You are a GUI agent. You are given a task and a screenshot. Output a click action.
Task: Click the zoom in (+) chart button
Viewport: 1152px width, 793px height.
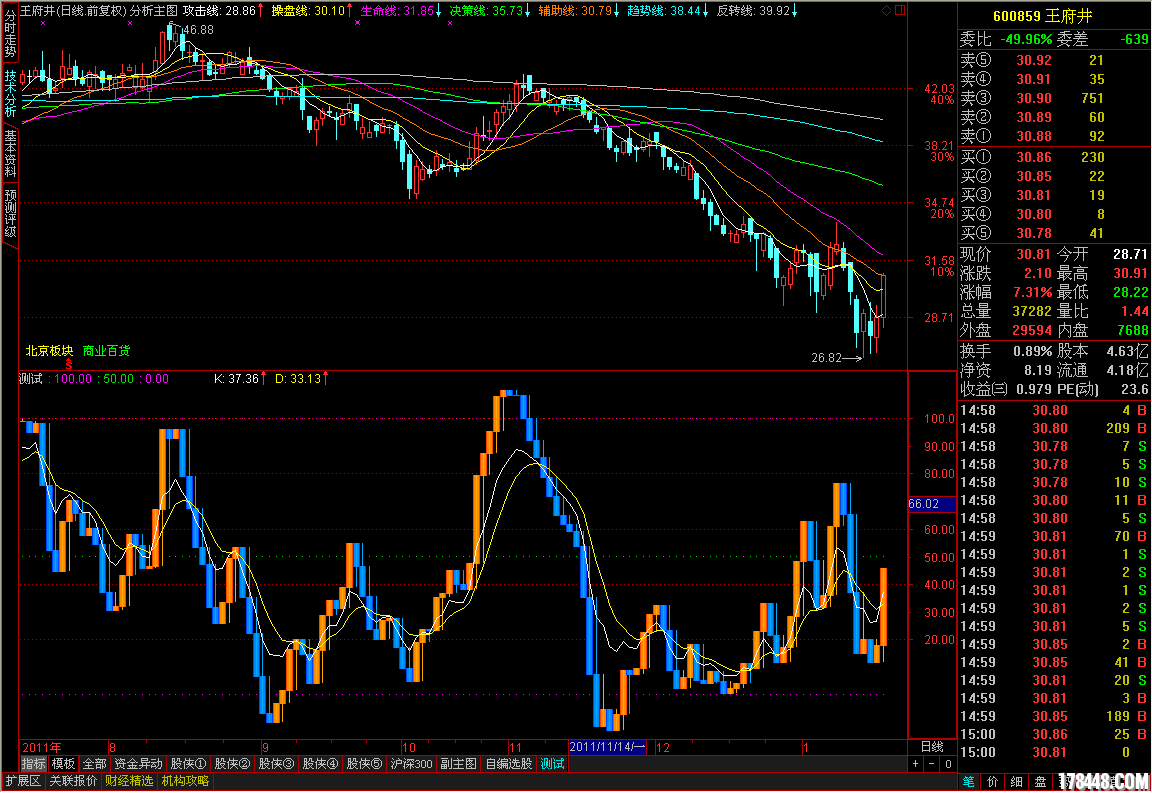pos(915,764)
